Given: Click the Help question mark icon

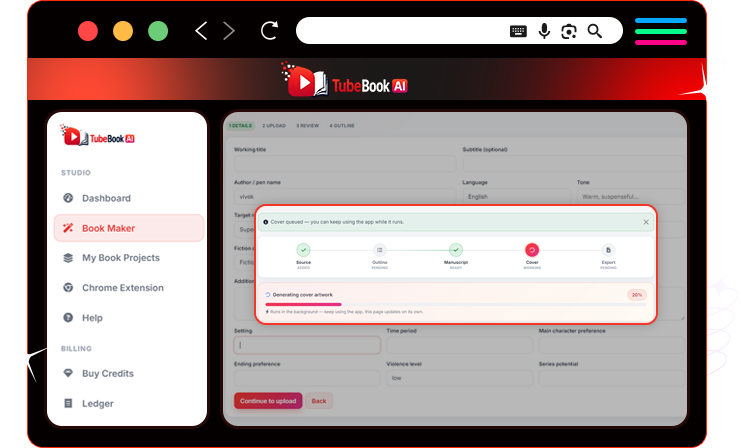Looking at the screenshot, I should point(68,318).
